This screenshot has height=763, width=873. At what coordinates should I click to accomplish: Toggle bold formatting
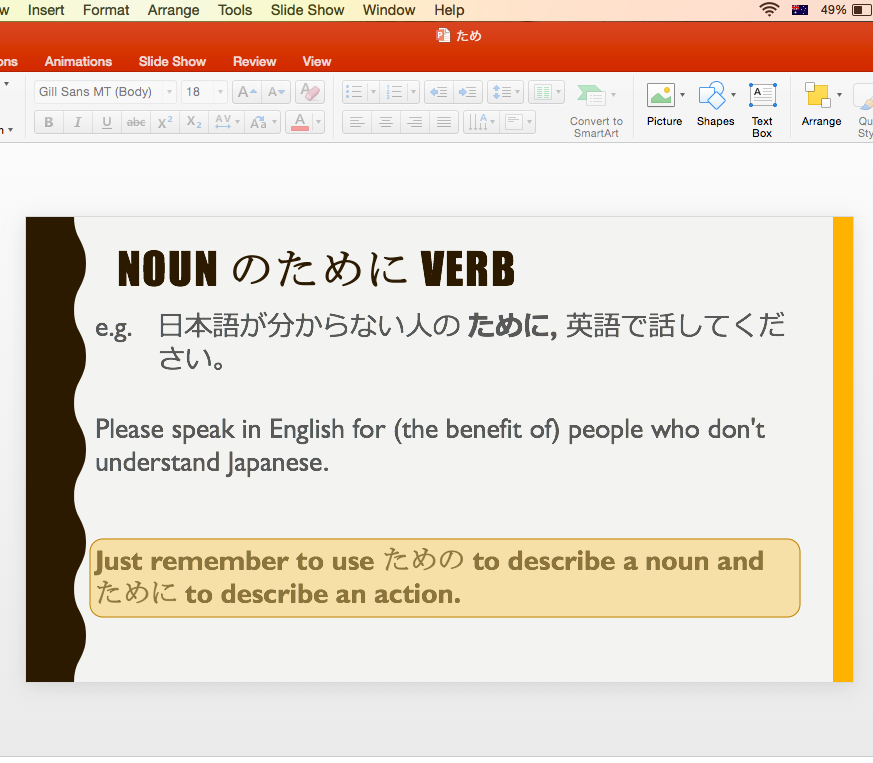point(48,122)
